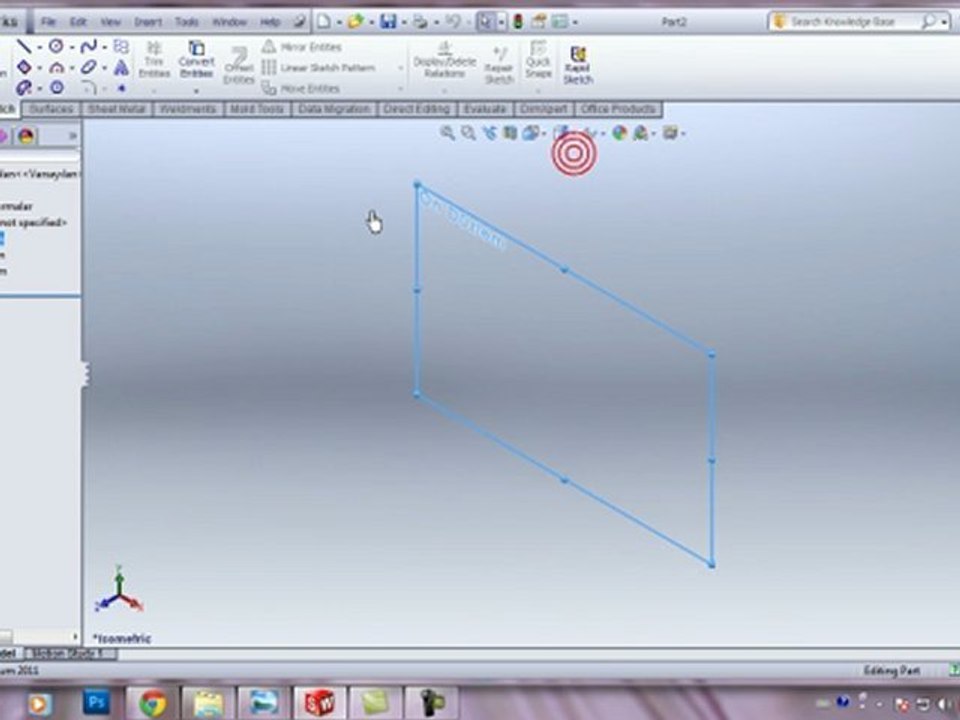Open Display/Delete Relations

[445, 61]
